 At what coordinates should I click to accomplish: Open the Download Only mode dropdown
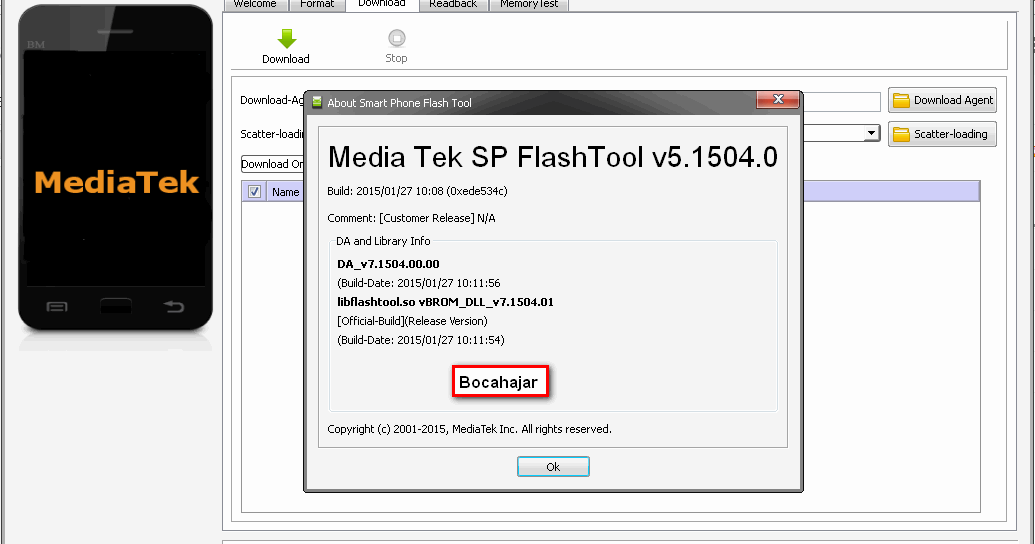click(x=272, y=164)
